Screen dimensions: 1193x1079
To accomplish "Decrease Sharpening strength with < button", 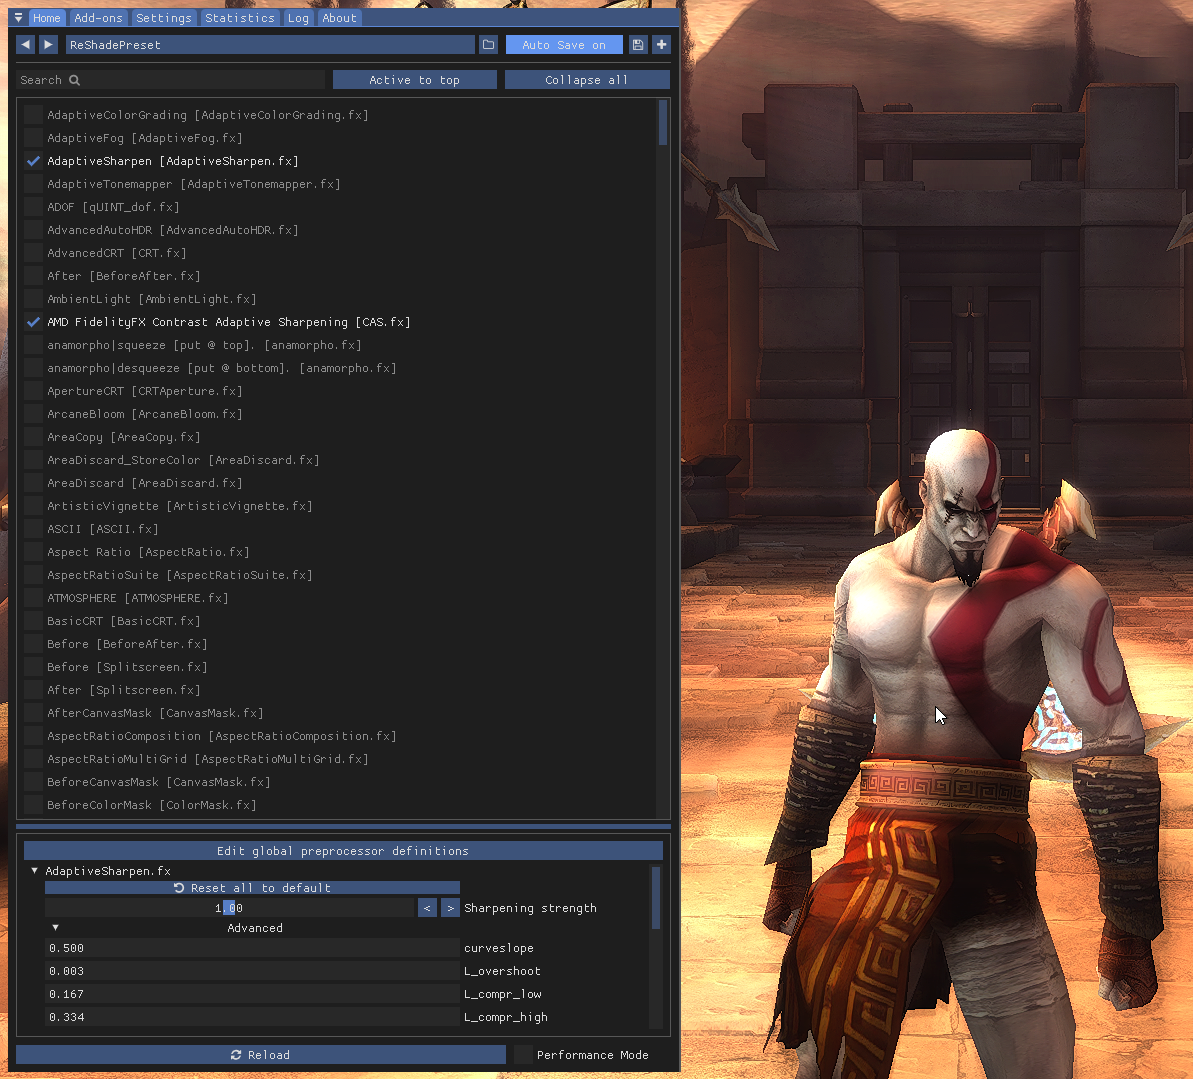I will click(427, 908).
